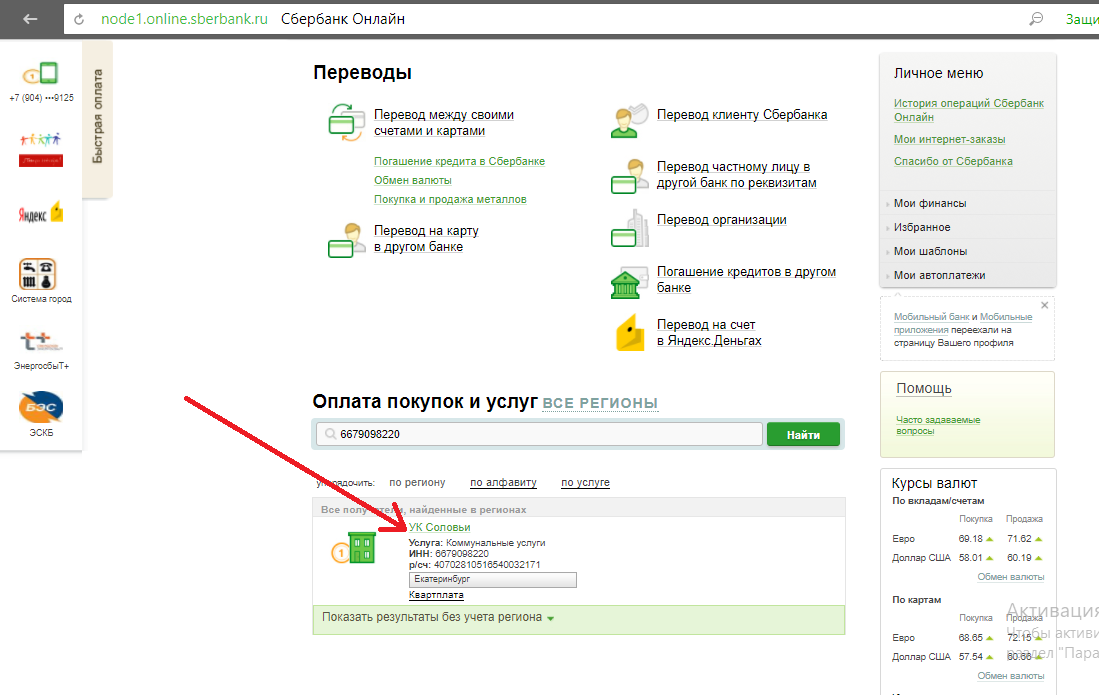The width and height of the screenshot is (1099, 695).
Task: Expand Мои шаблоны menu section
Action: (x=930, y=252)
